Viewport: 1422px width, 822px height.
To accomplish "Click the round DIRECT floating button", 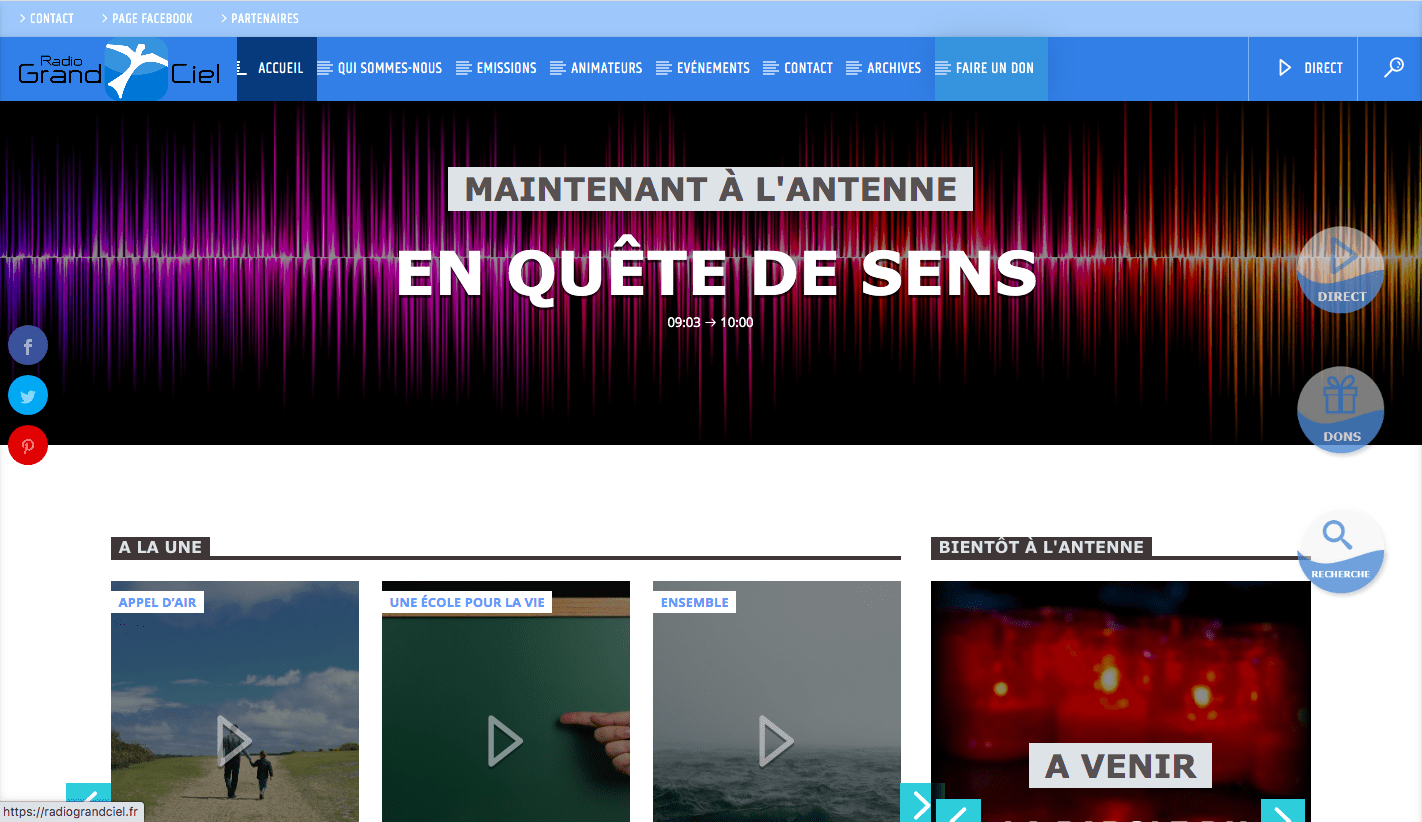I will (x=1340, y=270).
